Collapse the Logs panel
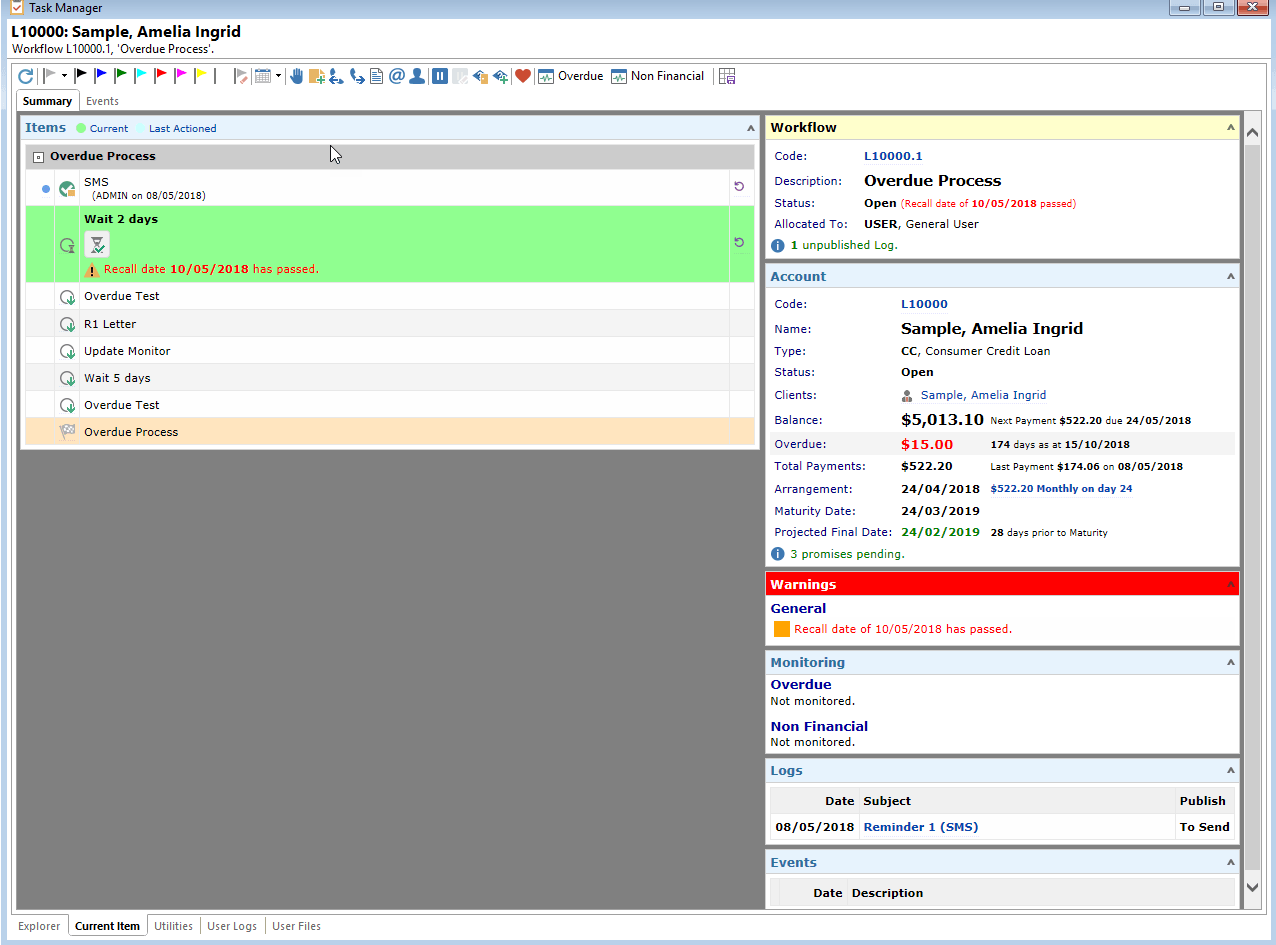Screen dimensions: 1276x945 tap(1231, 771)
